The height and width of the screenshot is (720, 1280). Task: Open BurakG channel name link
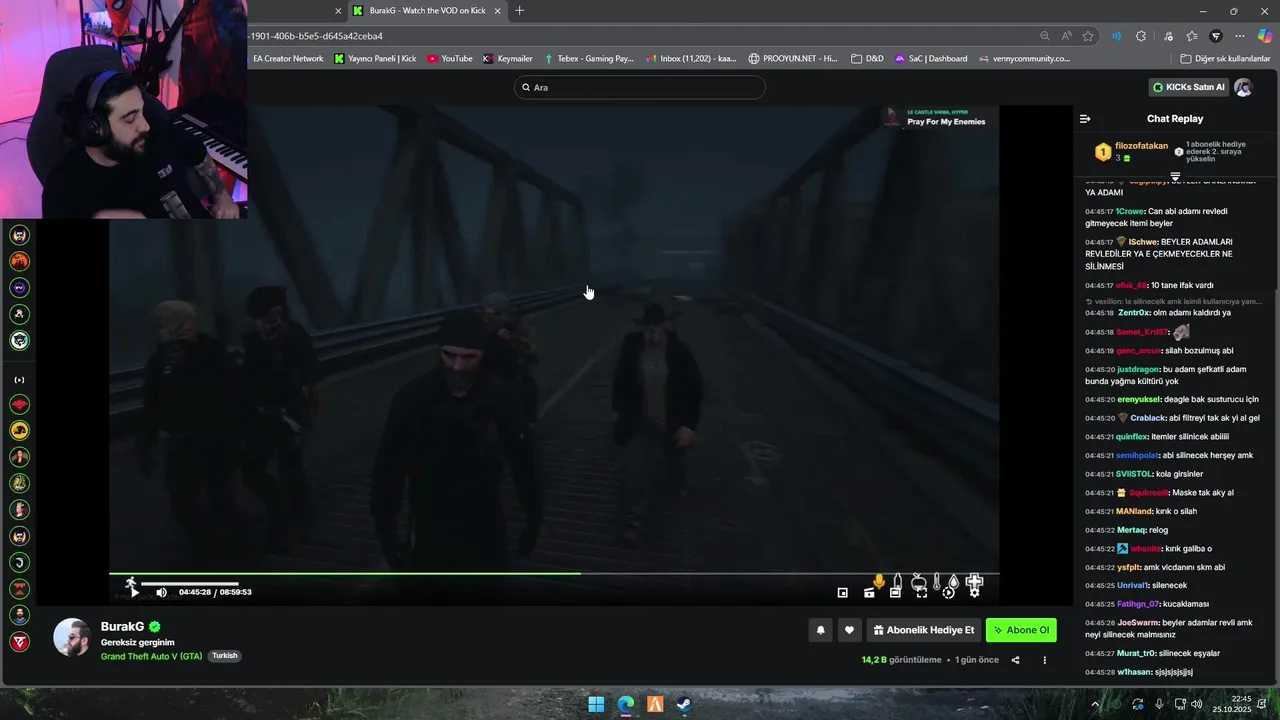(x=122, y=627)
